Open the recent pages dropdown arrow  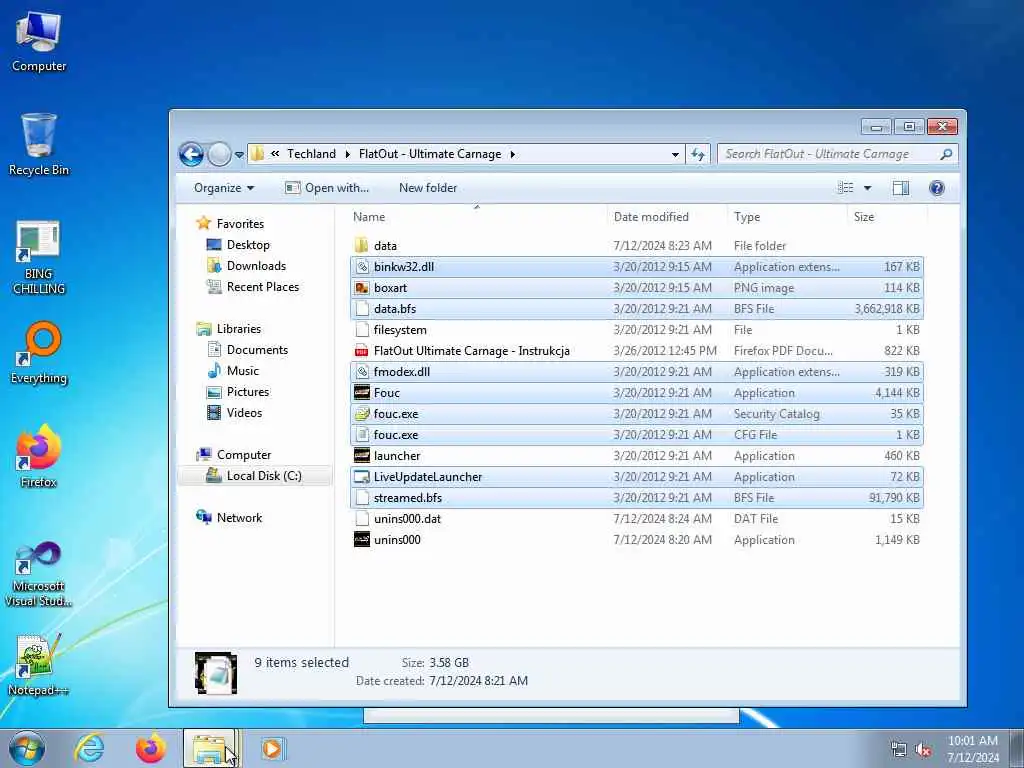pyautogui.click(x=239, y=155)
